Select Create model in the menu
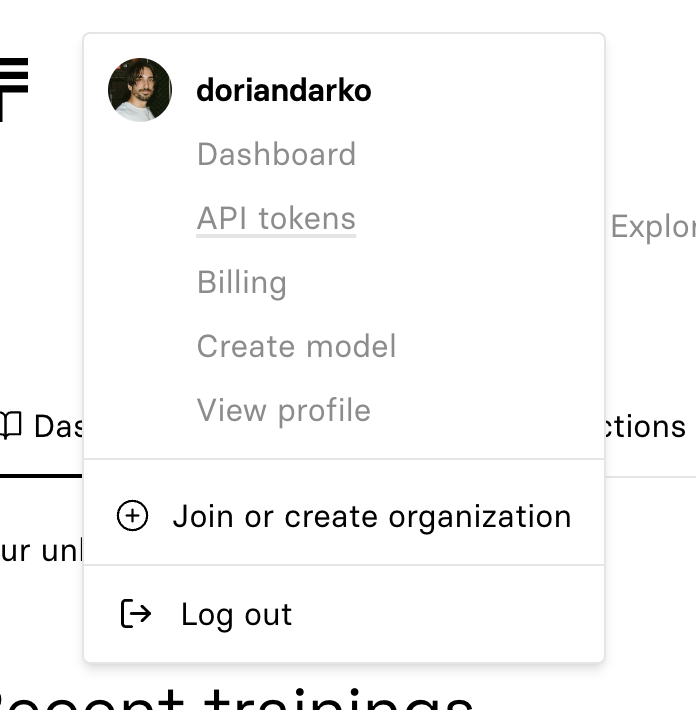This screenshot has height=710, width=696. point(296,346)
